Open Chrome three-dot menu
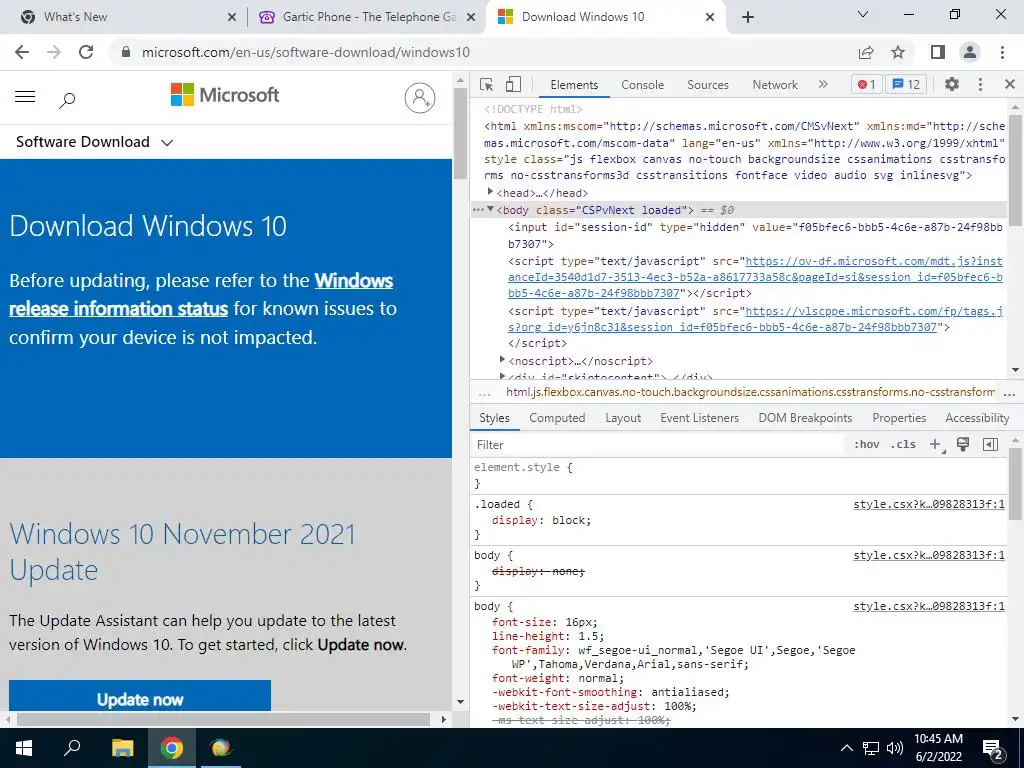1024x768 pixels. tap(1002, 52)
